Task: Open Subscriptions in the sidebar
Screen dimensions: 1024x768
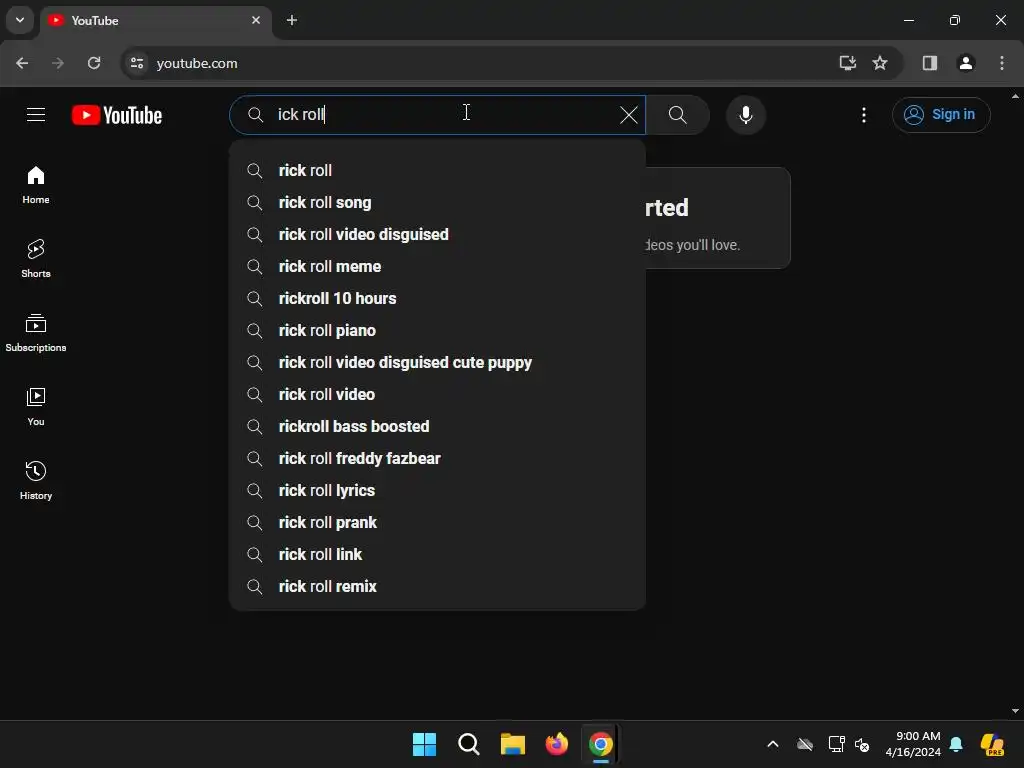Action: pos(36,332)
